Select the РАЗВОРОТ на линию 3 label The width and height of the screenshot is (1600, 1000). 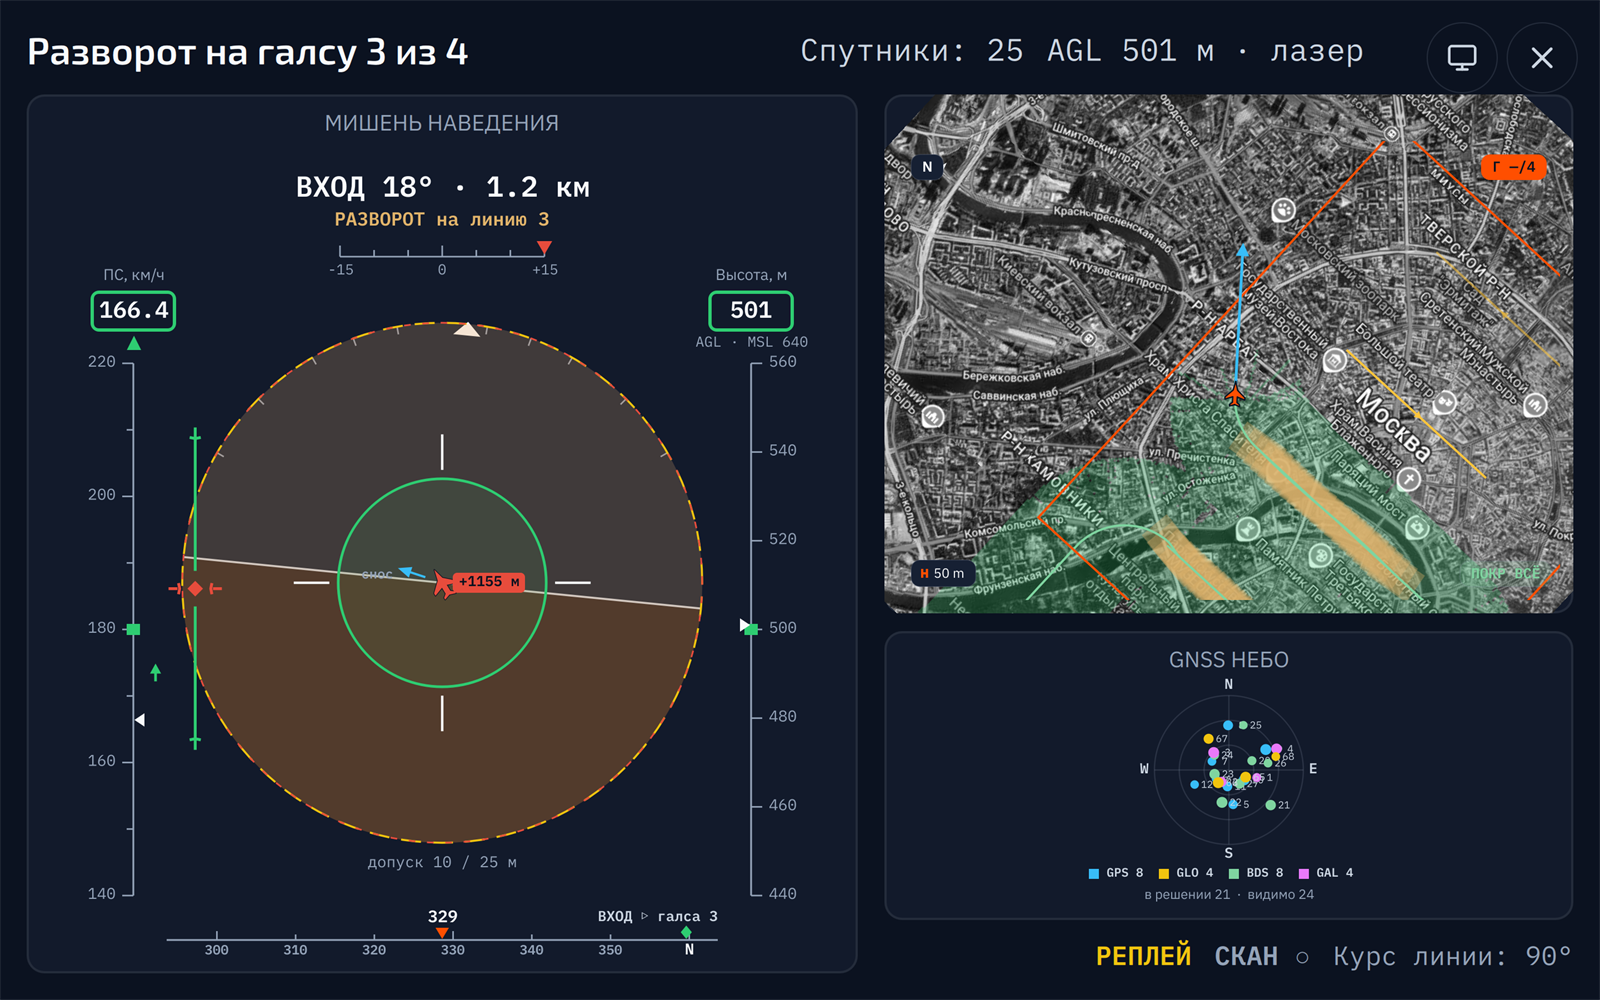442,220
